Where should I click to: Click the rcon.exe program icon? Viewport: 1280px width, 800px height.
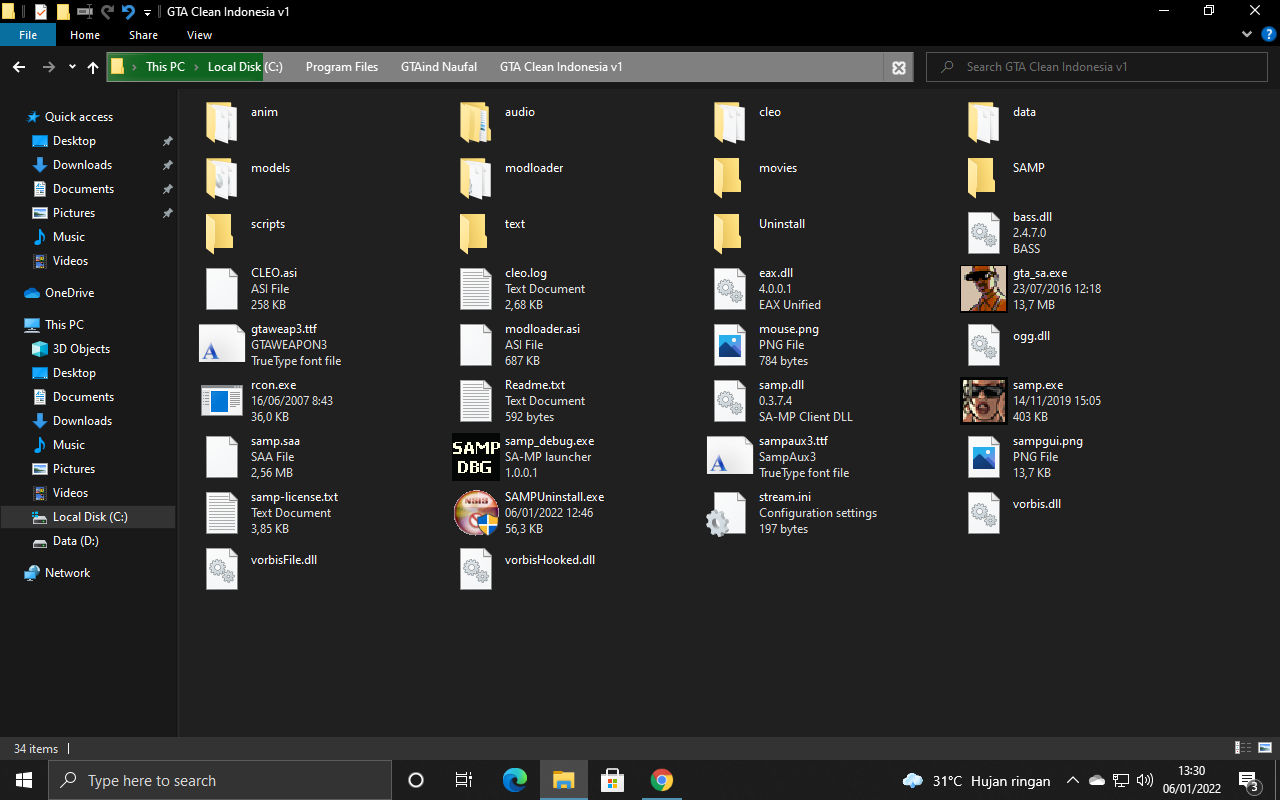coord(221,400)
